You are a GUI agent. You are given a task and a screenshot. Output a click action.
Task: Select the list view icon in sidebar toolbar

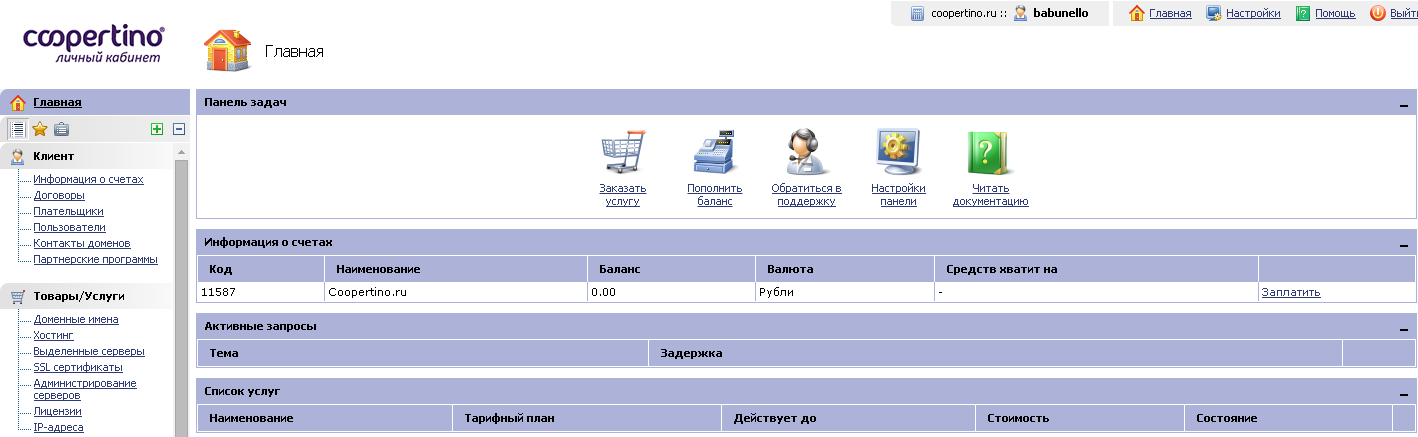pyautogui.click(x=18, y=128)
